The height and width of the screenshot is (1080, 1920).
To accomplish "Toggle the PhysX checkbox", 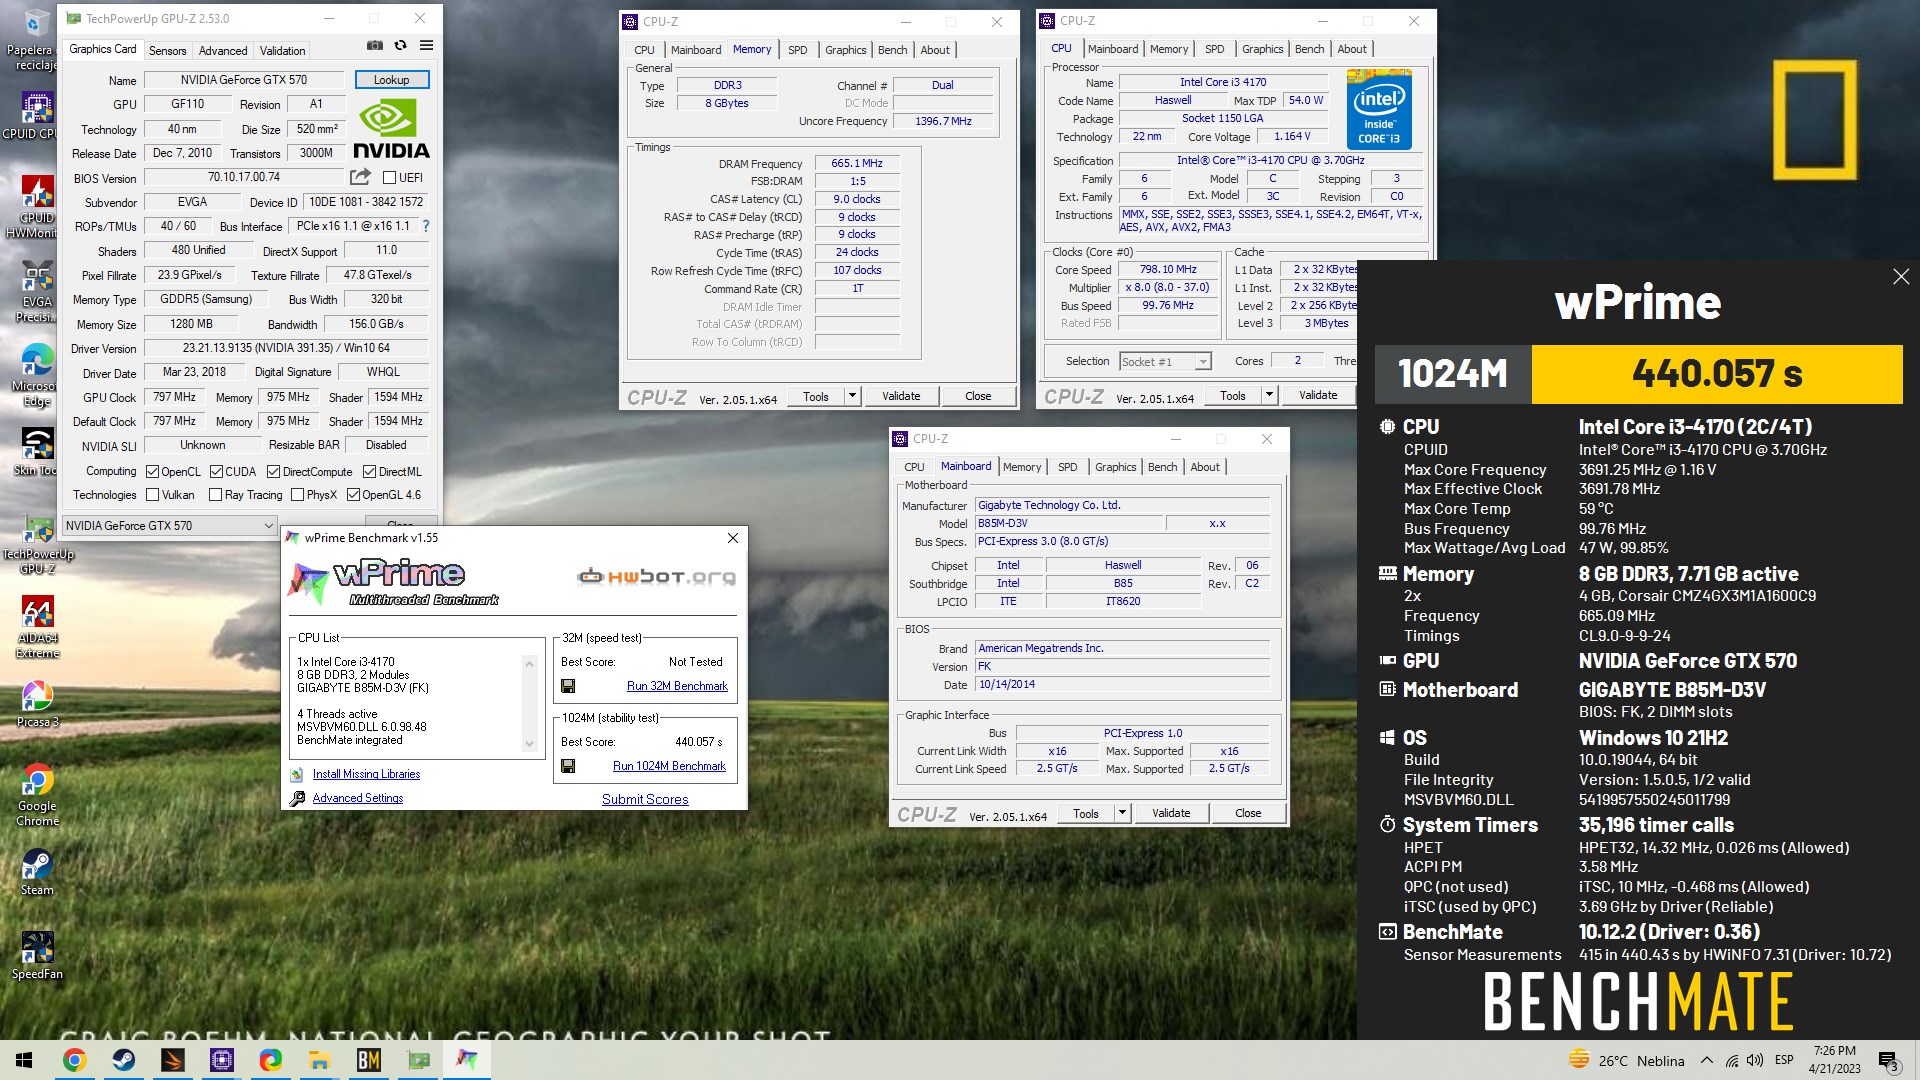I will (x=297, y=494).
